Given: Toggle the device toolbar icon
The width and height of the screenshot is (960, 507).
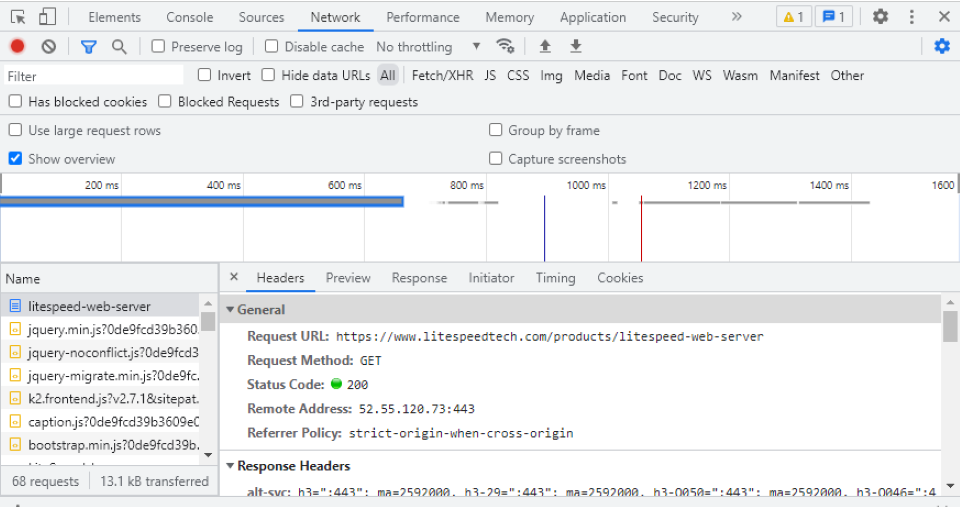Looking at the screenshot, I should (48, 17).
